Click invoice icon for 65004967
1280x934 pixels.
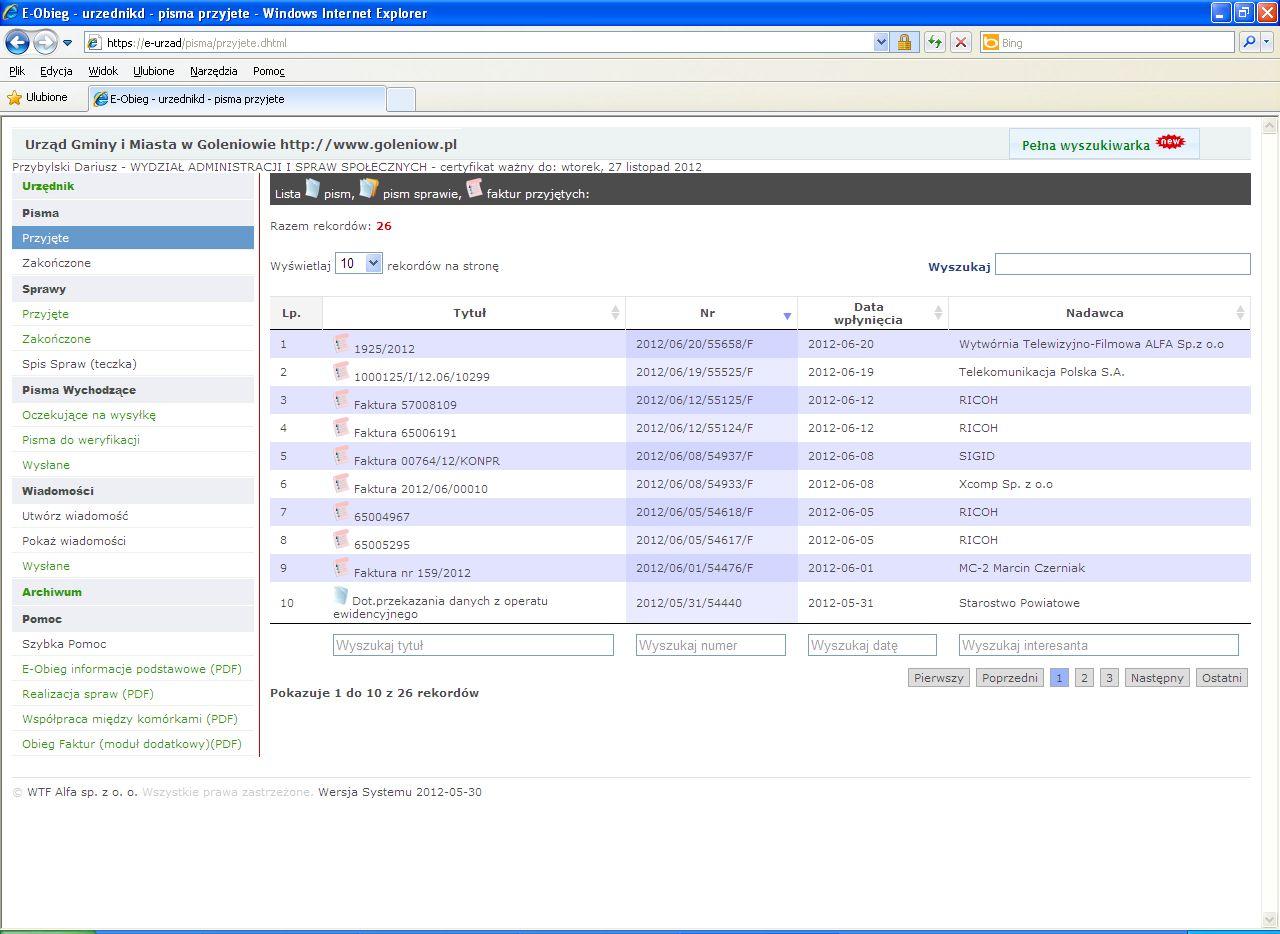341,511
